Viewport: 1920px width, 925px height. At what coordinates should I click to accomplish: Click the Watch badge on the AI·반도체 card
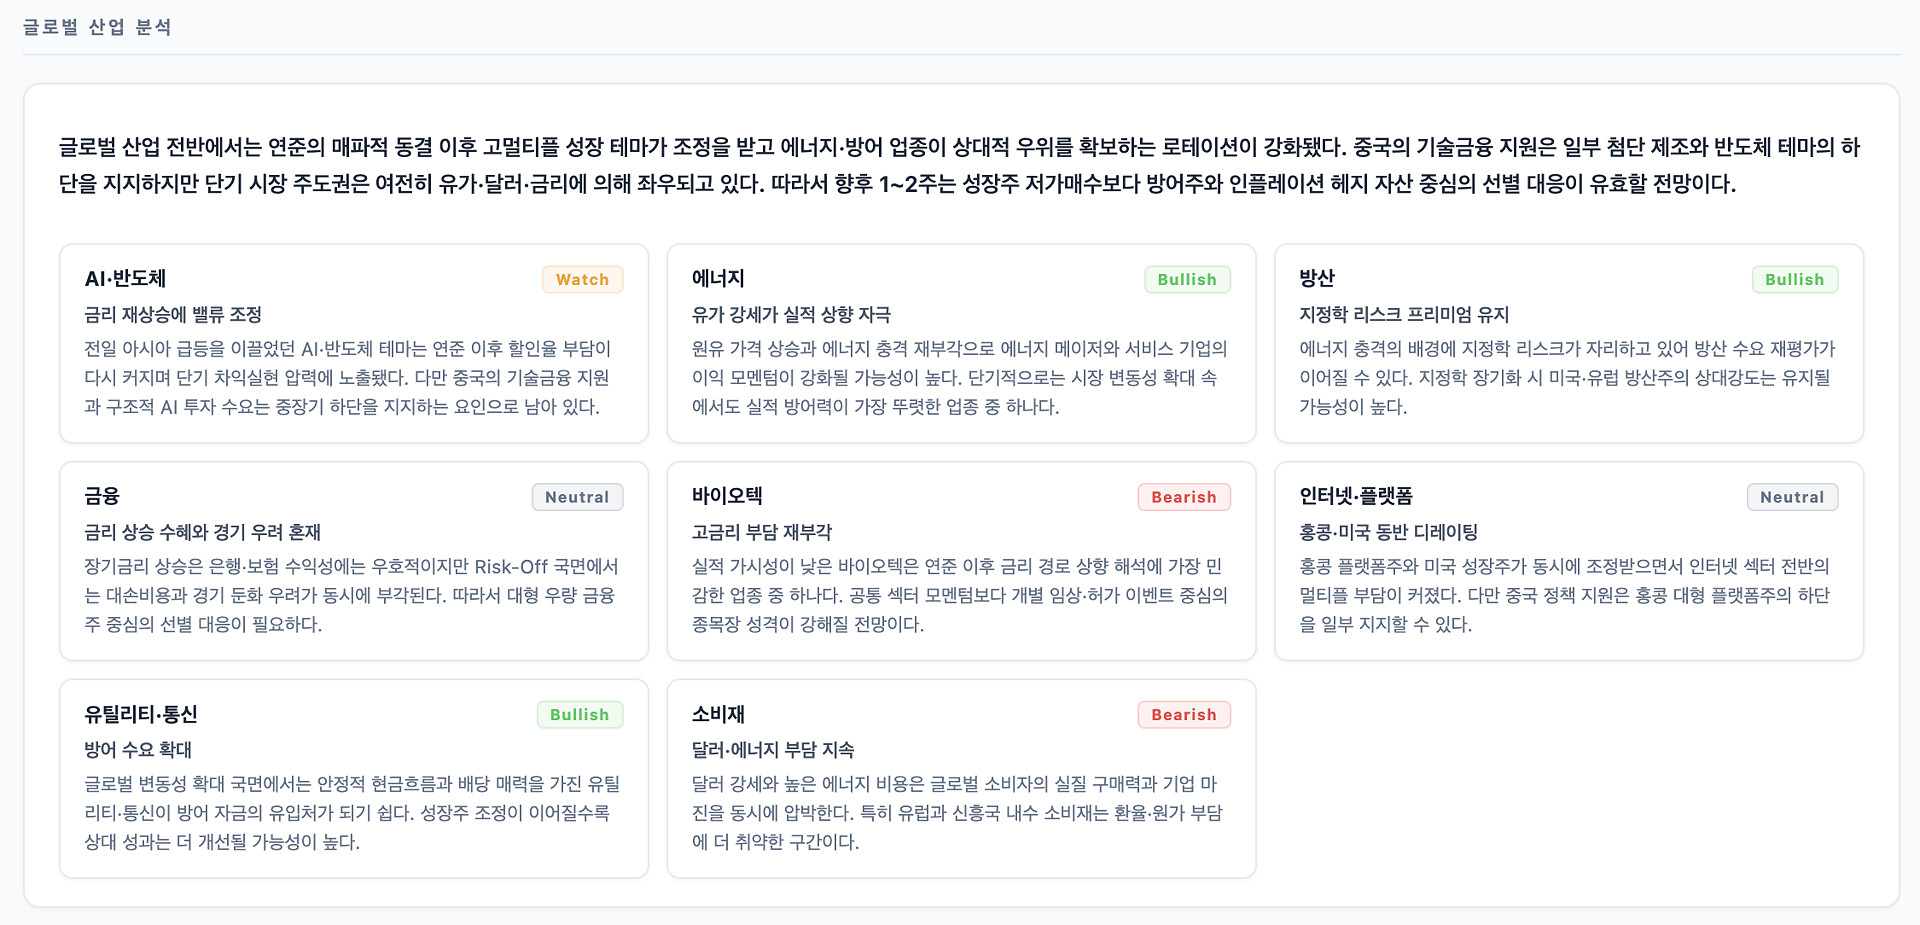click(582, 280)
